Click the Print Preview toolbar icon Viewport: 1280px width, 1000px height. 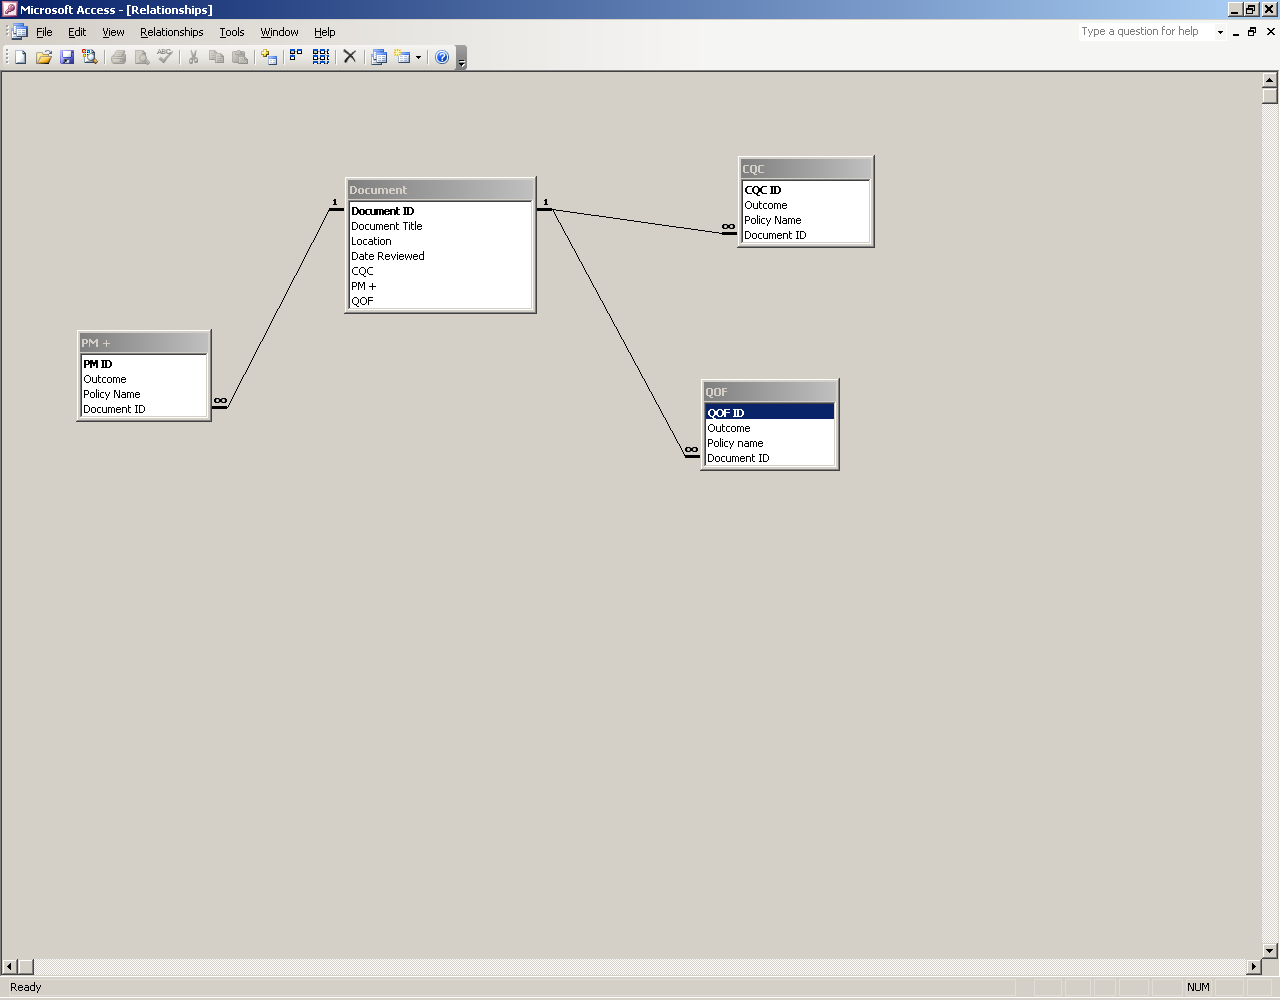pos(142,57)
